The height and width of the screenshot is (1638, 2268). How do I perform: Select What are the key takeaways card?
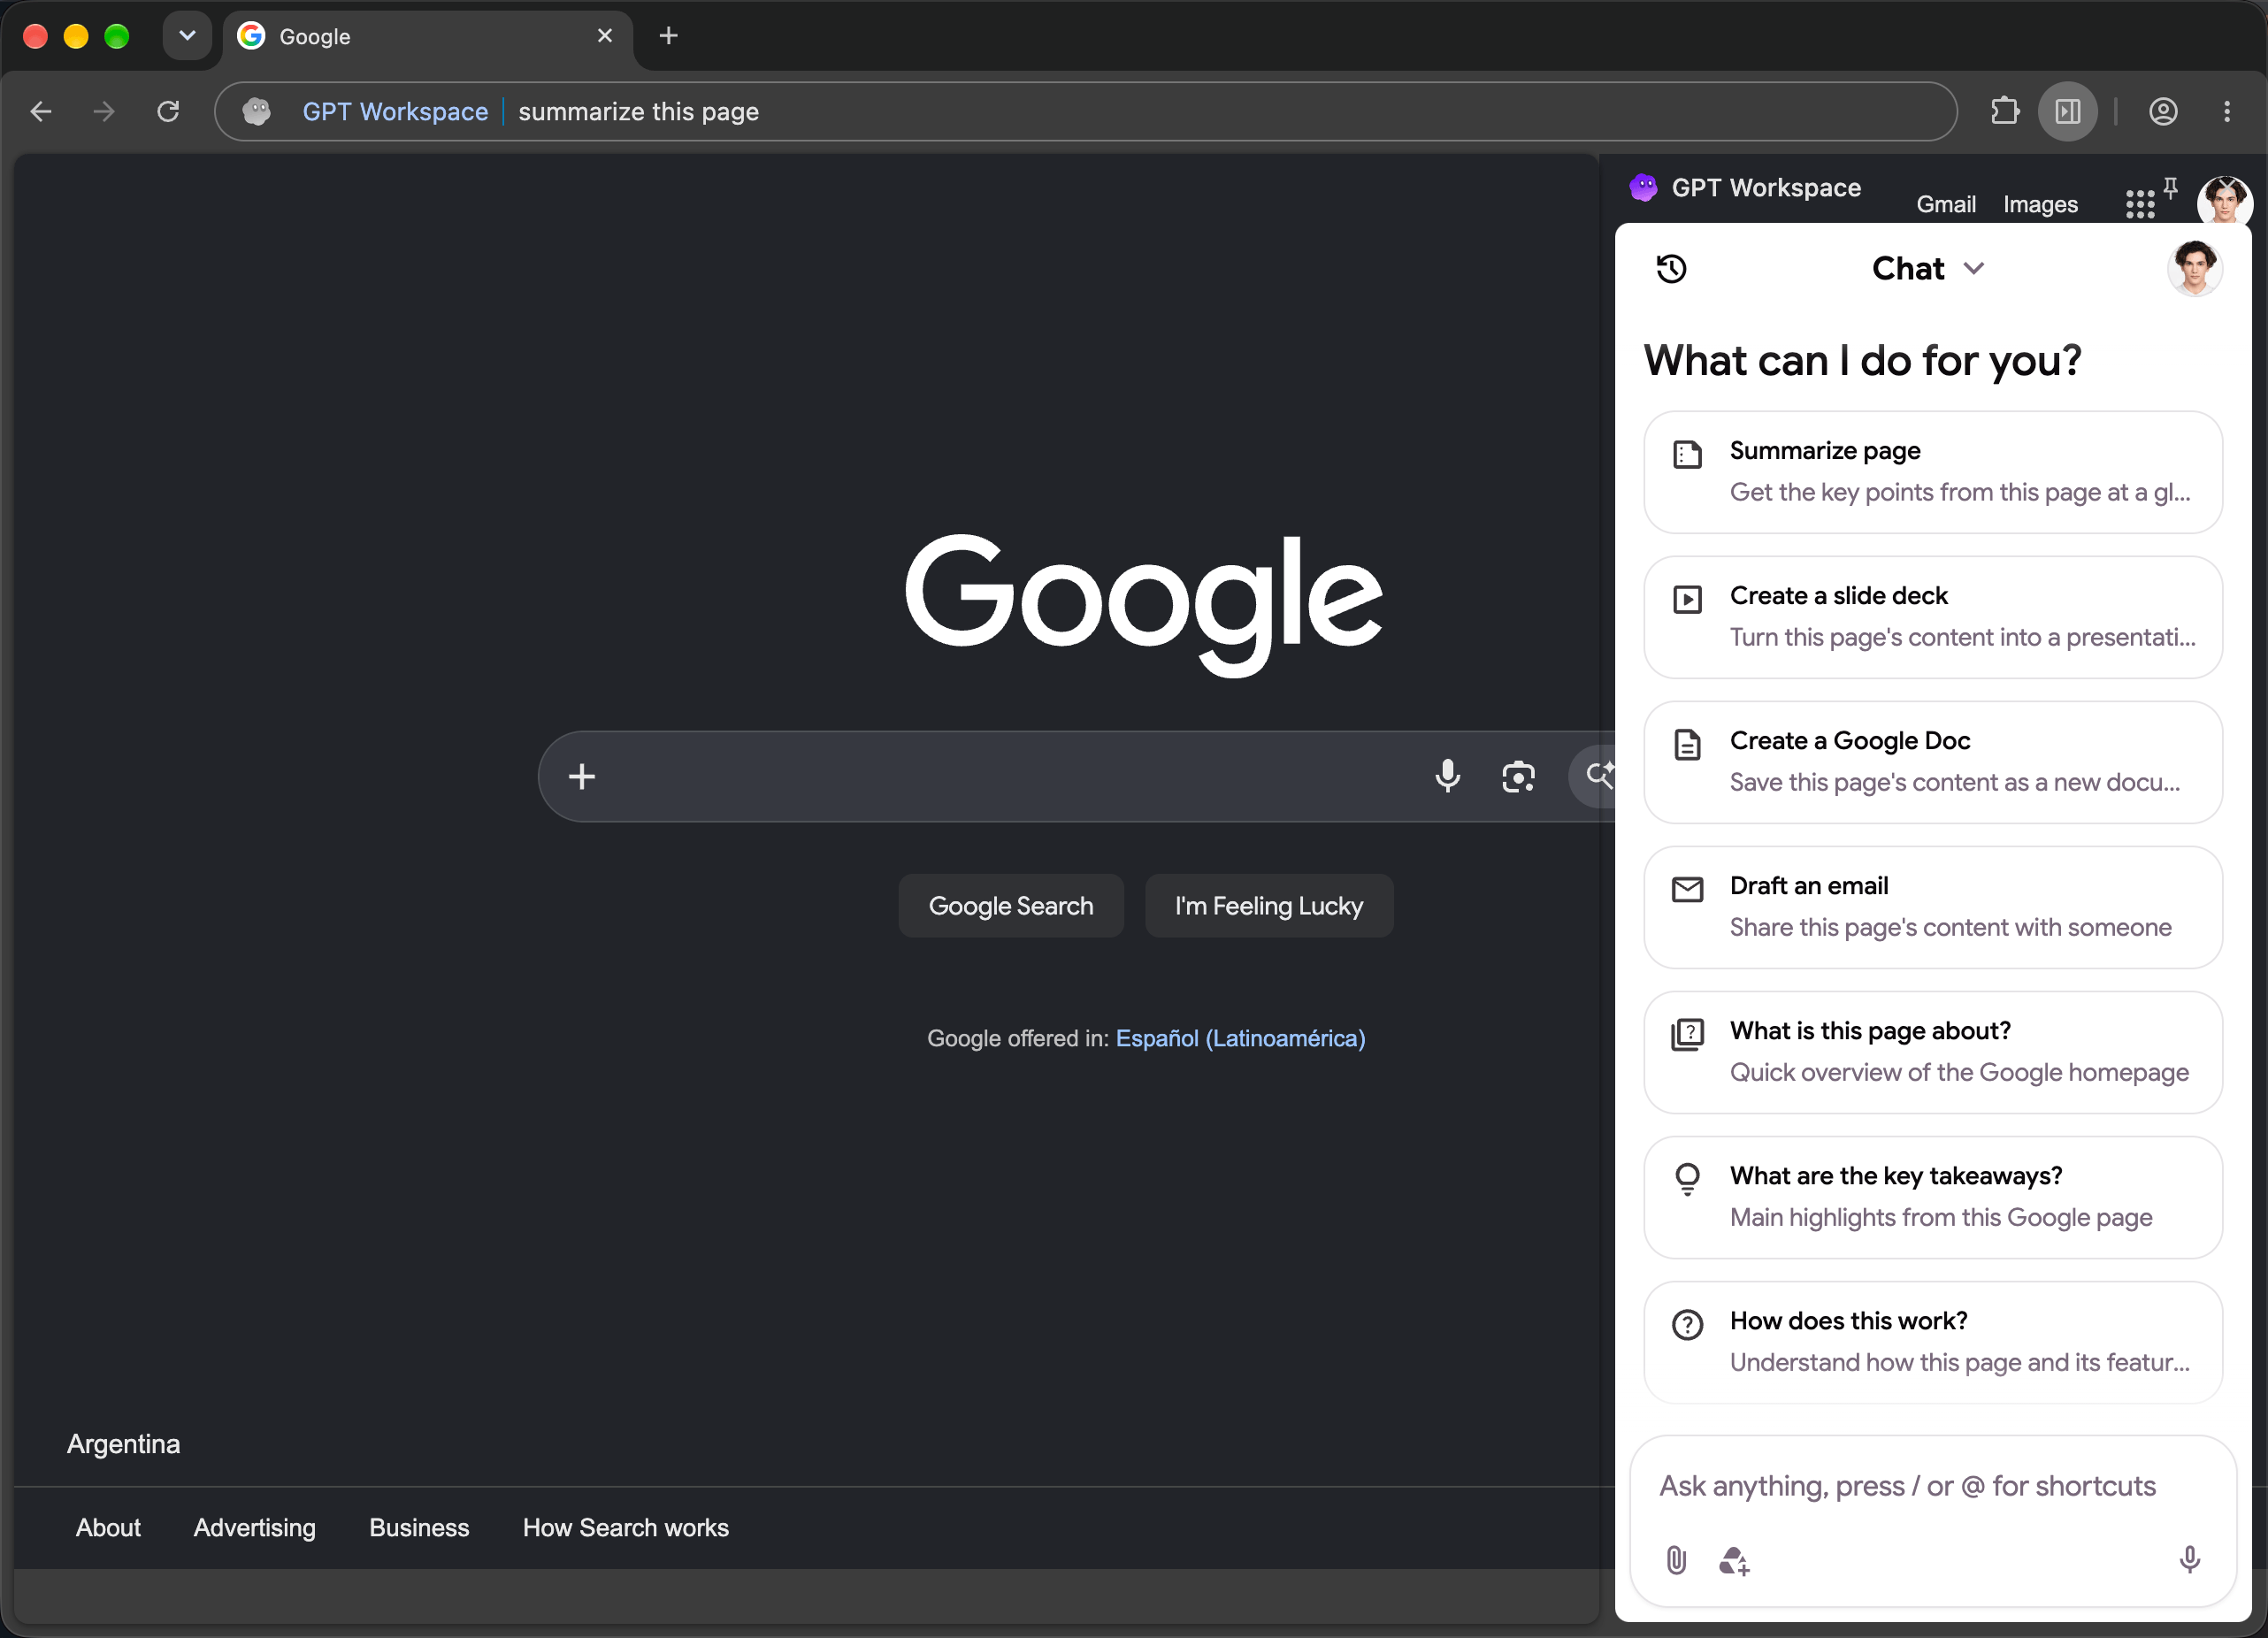click(1932, 1197)
